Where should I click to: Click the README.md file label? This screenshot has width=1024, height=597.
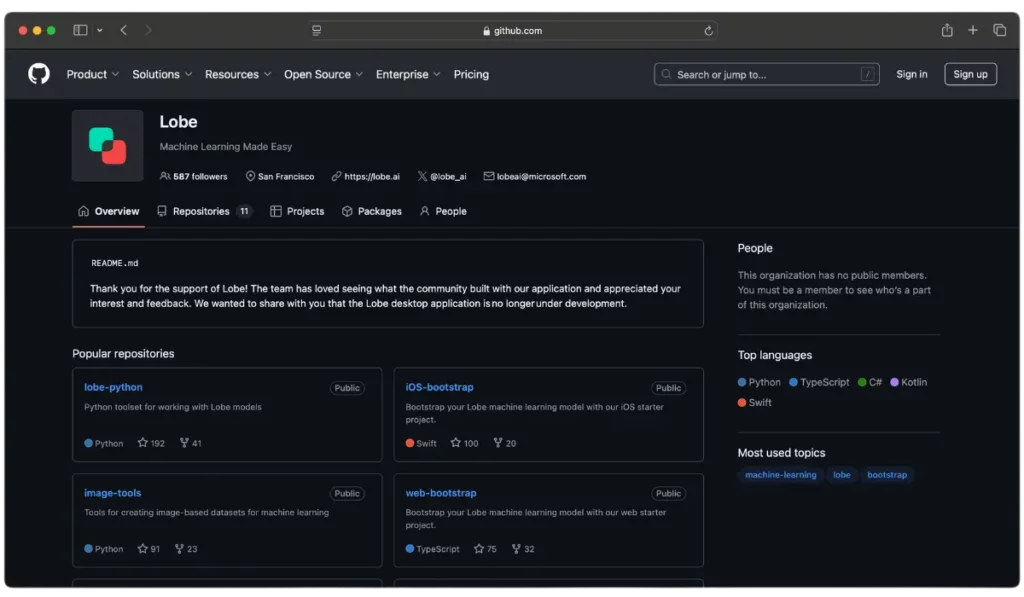114,263
